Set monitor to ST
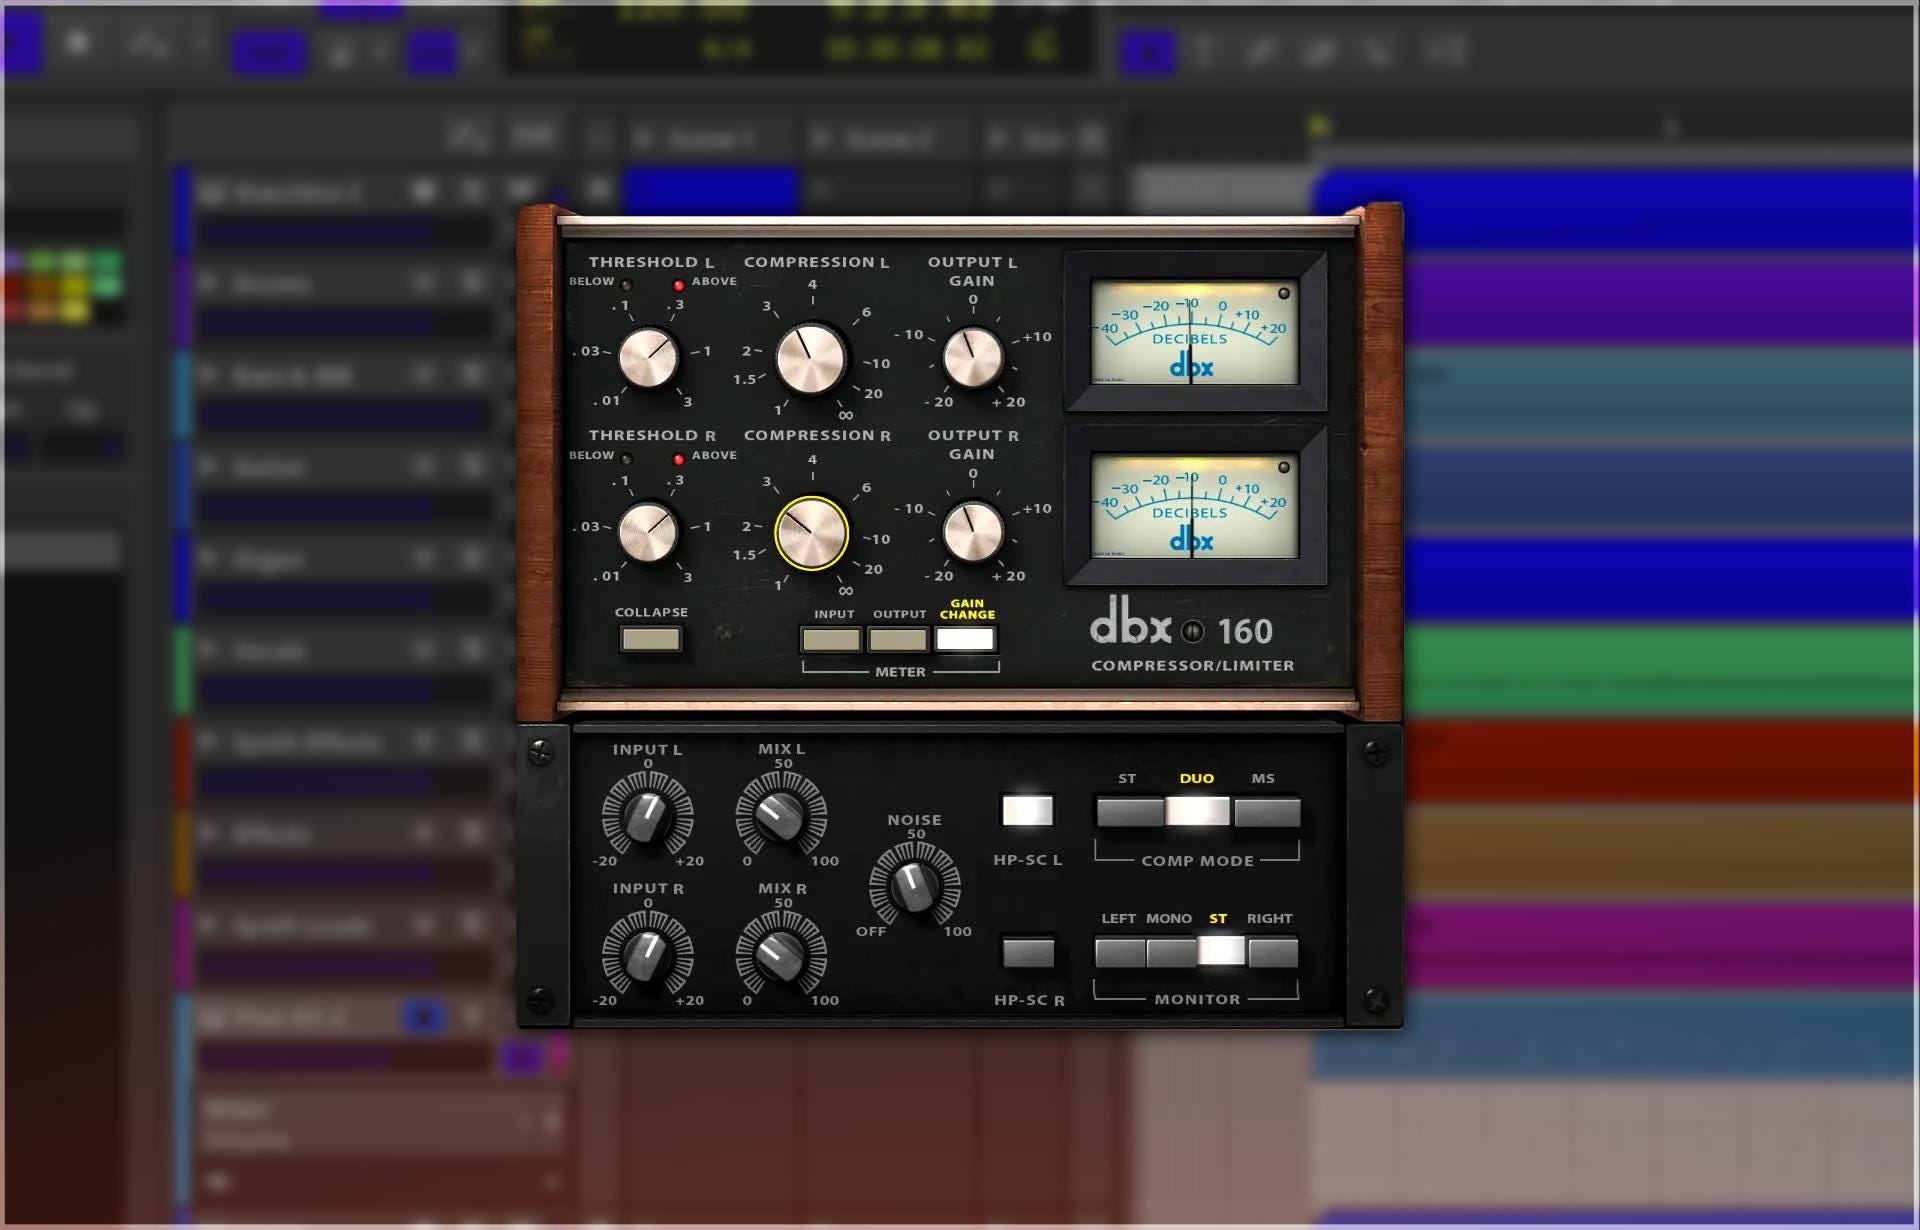 click(1222, 952)
